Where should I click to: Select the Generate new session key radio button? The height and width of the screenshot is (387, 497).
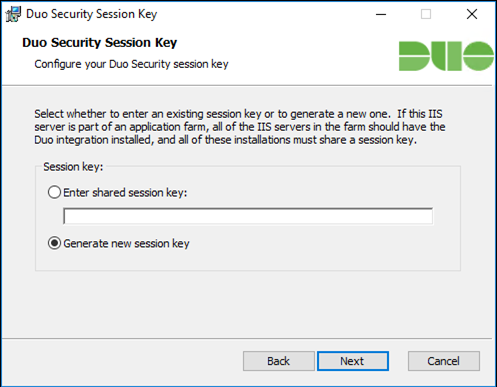coord(54,243)
